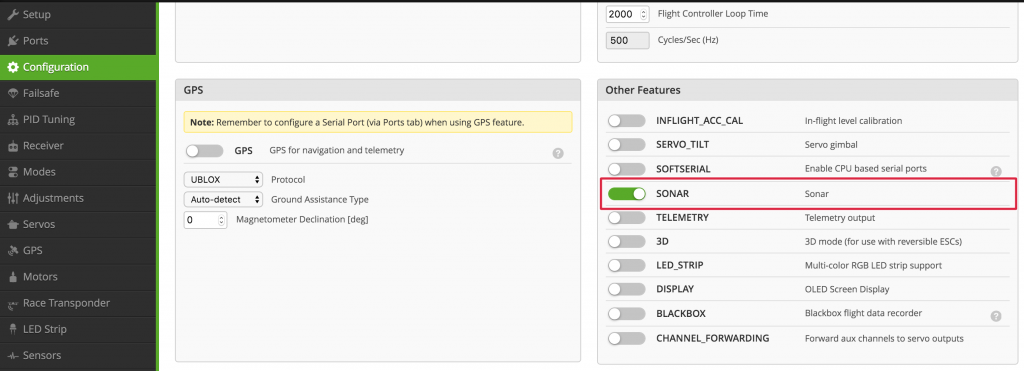Open the Setup tab
The height and width of the screenshot is (371, 1024).
[78, 14]
